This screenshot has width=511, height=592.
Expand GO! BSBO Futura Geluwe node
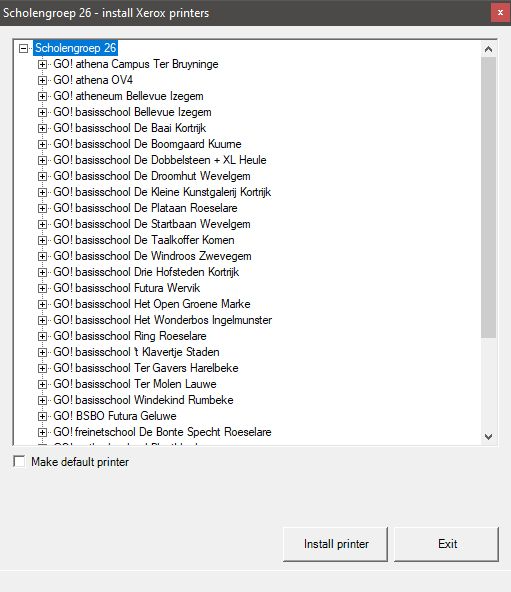pos(42,416)
